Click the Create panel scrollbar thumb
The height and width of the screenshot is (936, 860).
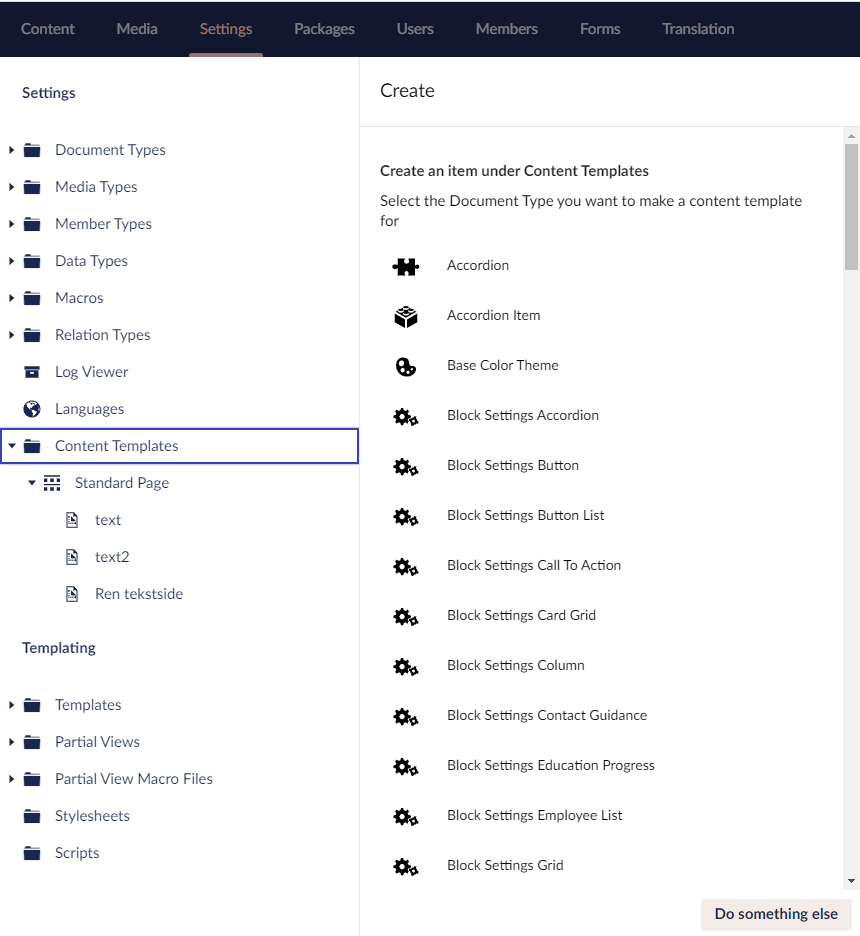[852, 207]
